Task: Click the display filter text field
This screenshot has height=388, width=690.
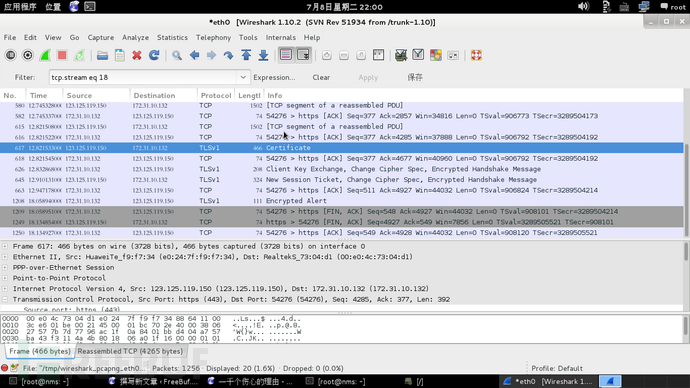Action: pyautogui.click(x=143, y=77)
